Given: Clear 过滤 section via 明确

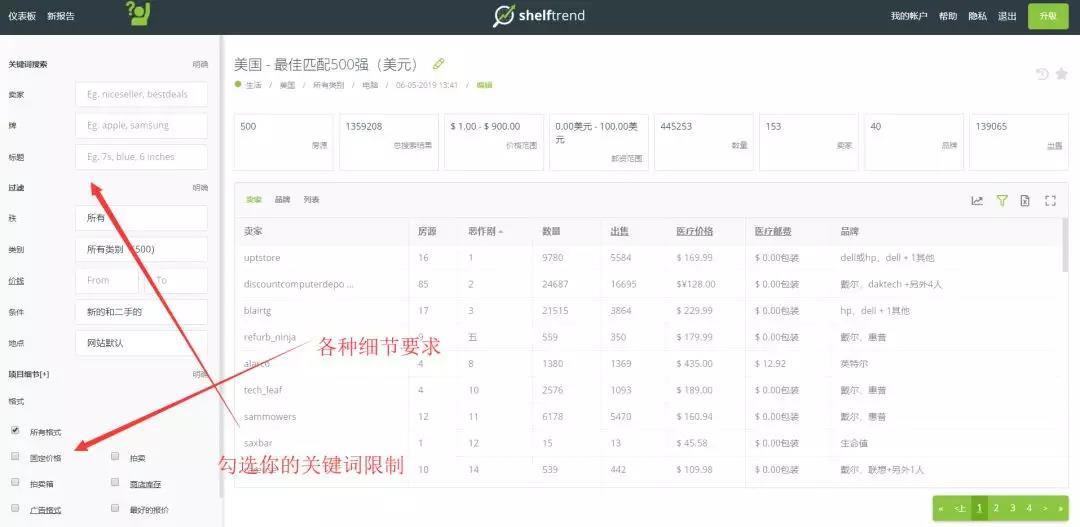Looking at the screenshot, I should point(200,187).
